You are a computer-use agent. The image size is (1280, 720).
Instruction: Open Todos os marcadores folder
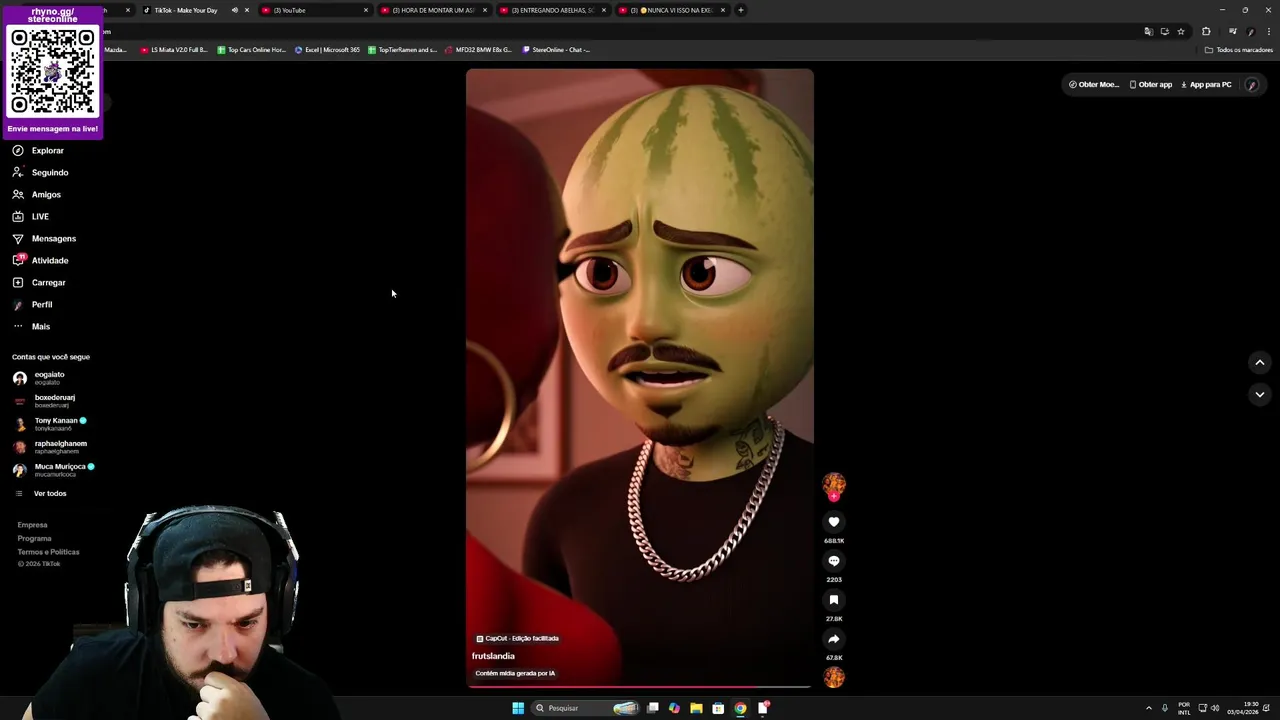point(1239,50)
